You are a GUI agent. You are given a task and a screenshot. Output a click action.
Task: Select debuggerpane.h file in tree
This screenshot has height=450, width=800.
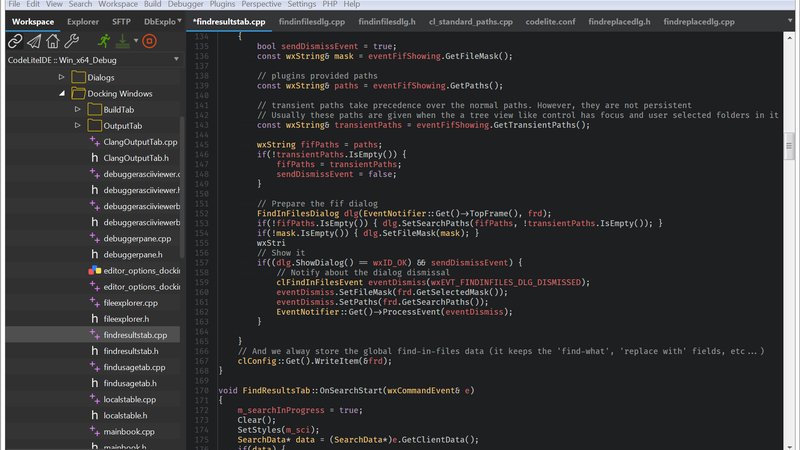(132, 254)
